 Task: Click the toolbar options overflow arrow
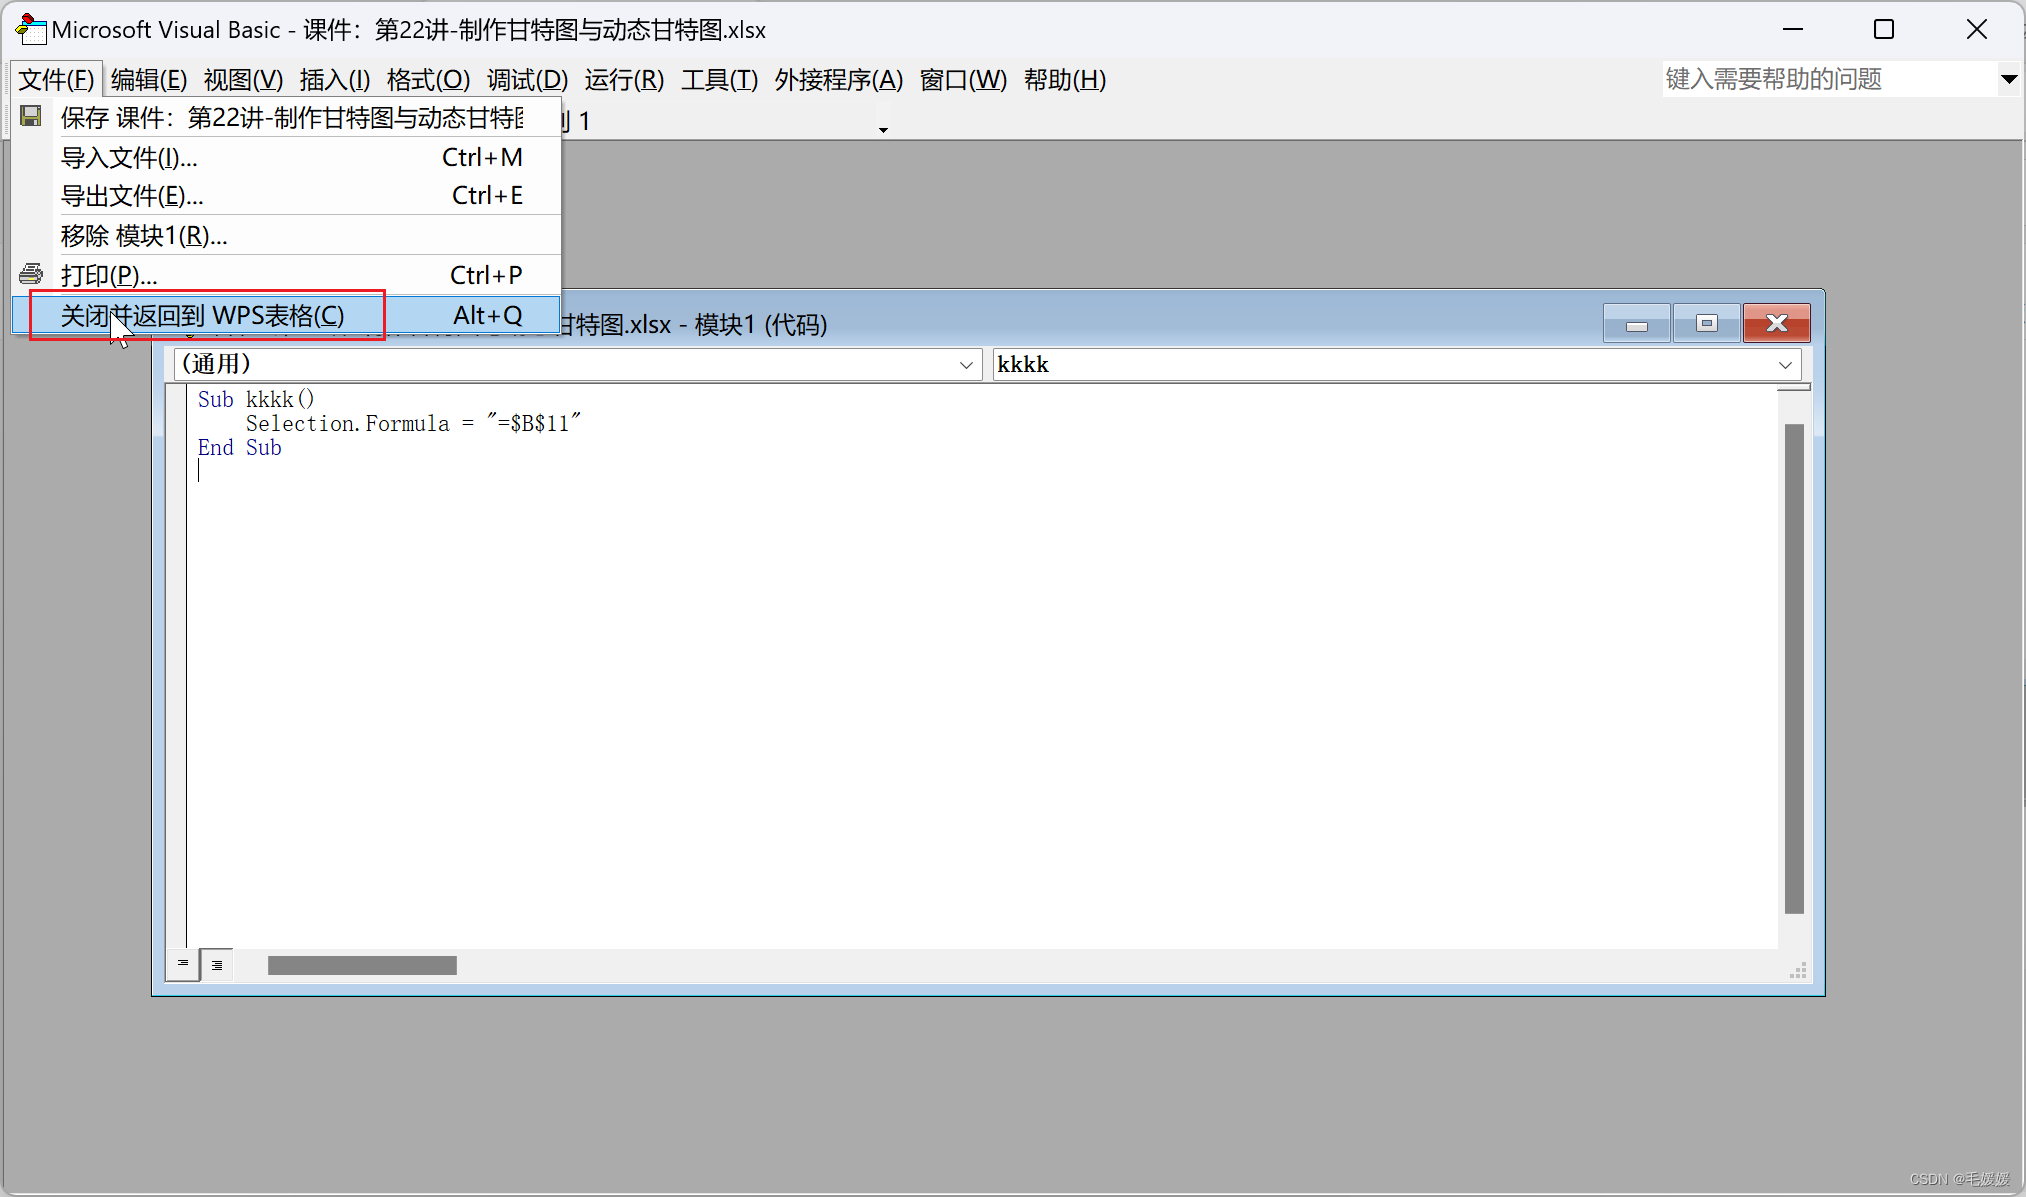tap(883, 129)
